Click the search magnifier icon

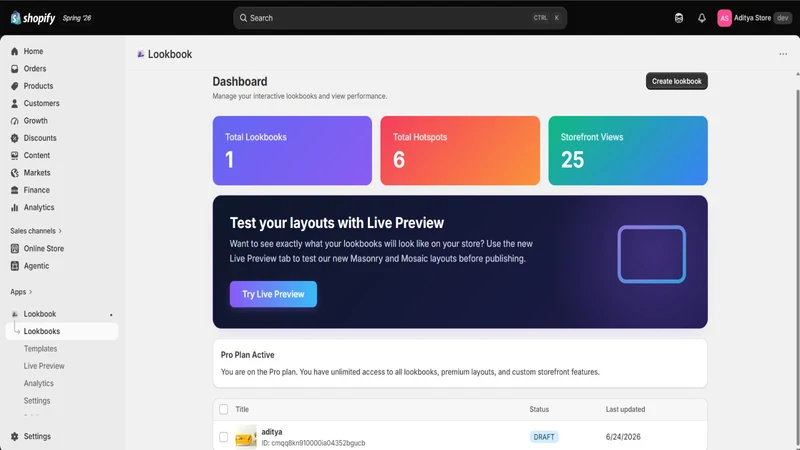(243, 18)
